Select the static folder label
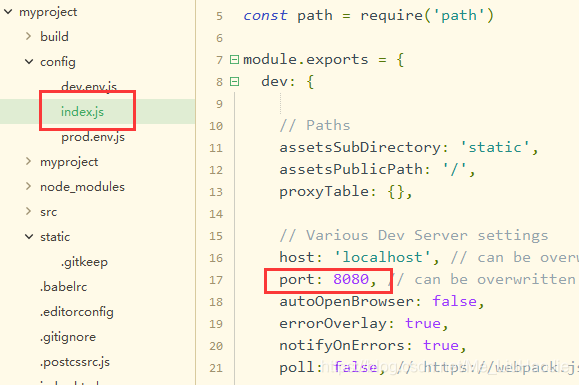Viewport: 579px width, 385px height. click(55, 237)
